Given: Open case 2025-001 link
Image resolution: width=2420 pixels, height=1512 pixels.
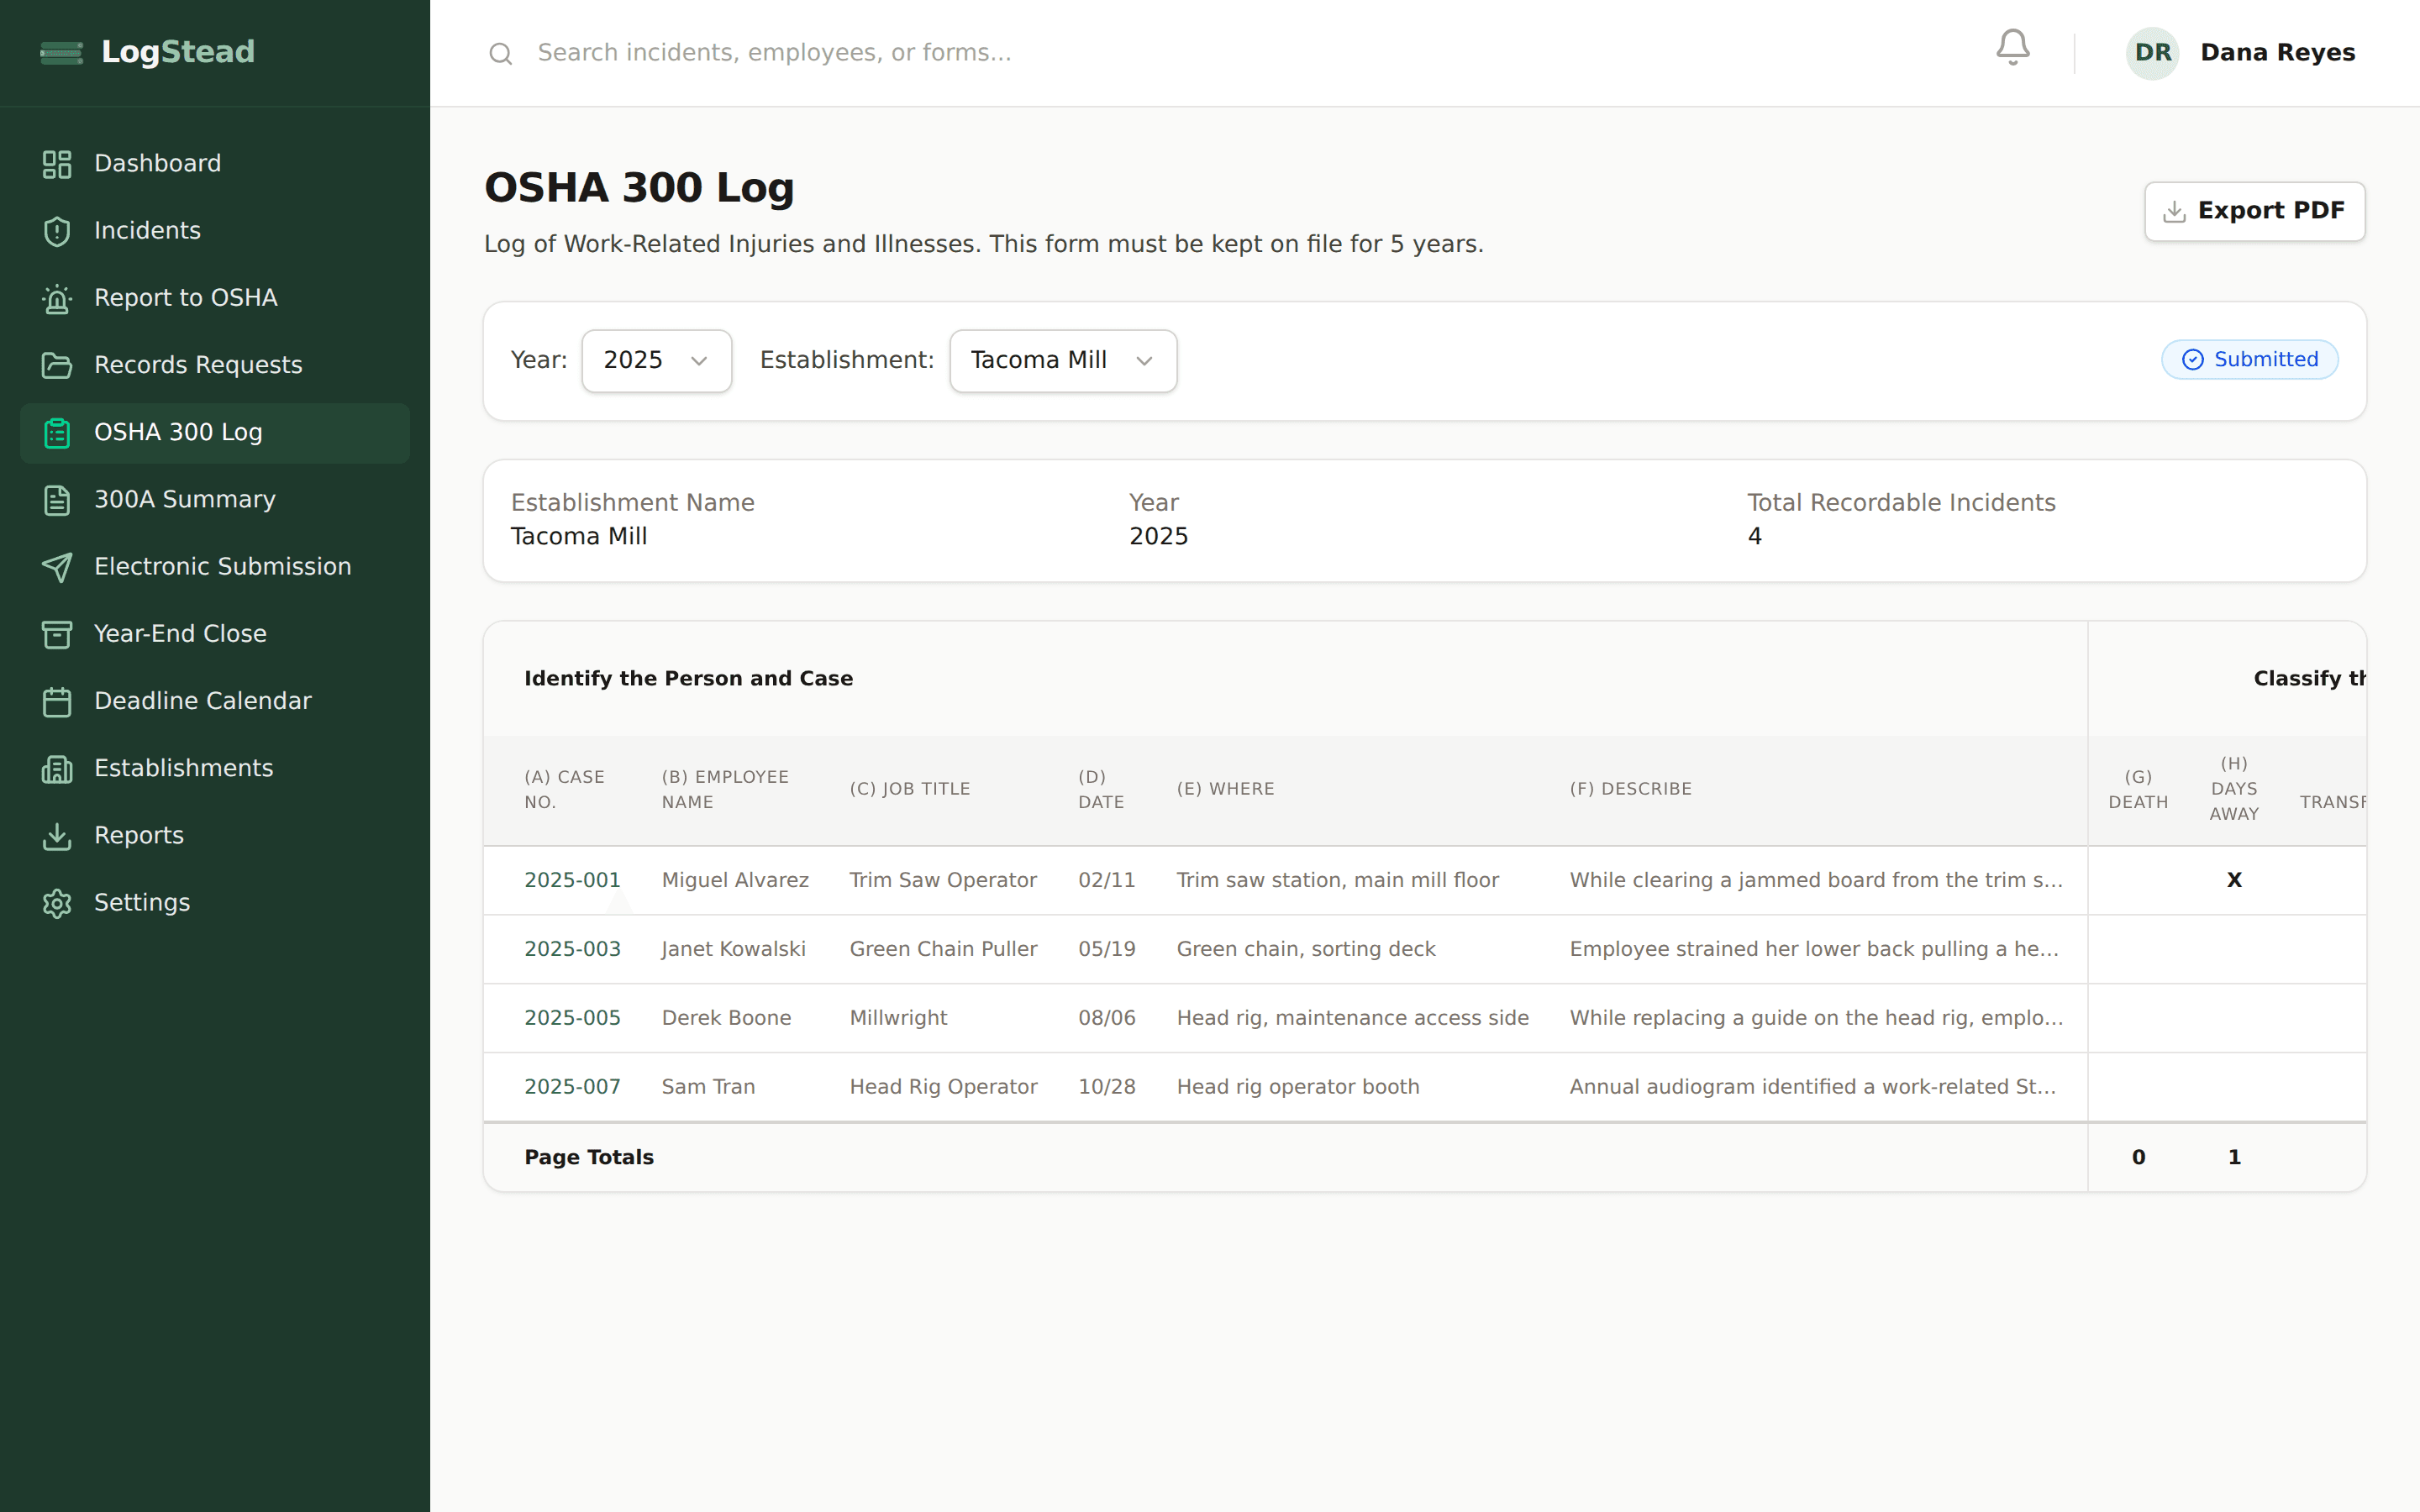Looking at the screenshot, I should coord(572,881).
